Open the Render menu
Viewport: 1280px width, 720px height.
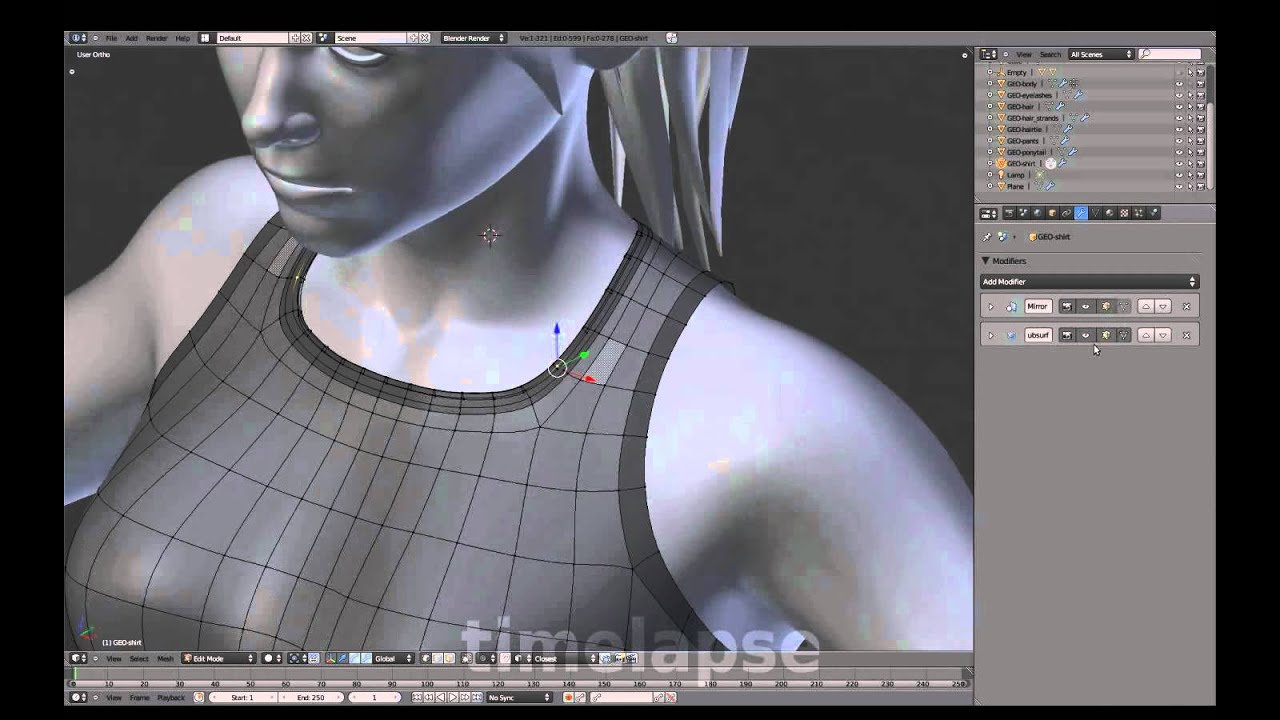click(x=157, y=38)
